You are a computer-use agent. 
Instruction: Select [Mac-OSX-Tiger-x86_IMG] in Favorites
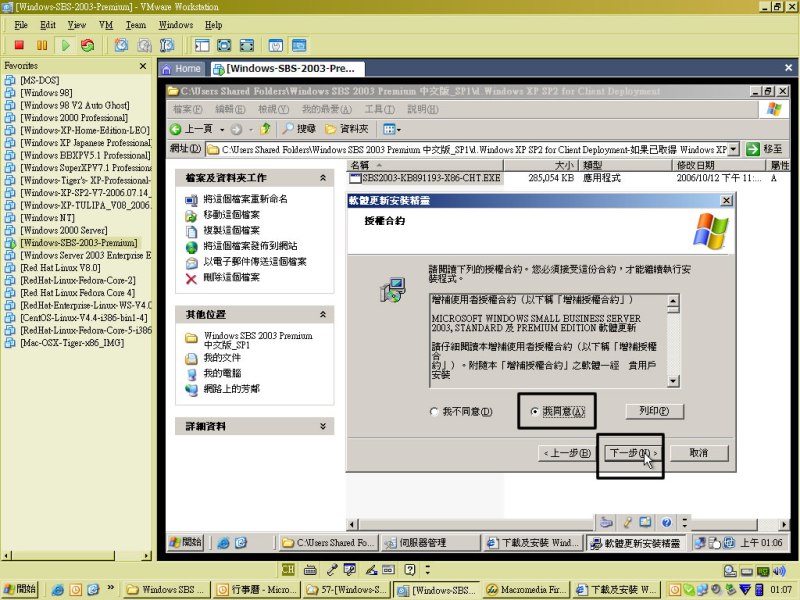click(72, 343)
